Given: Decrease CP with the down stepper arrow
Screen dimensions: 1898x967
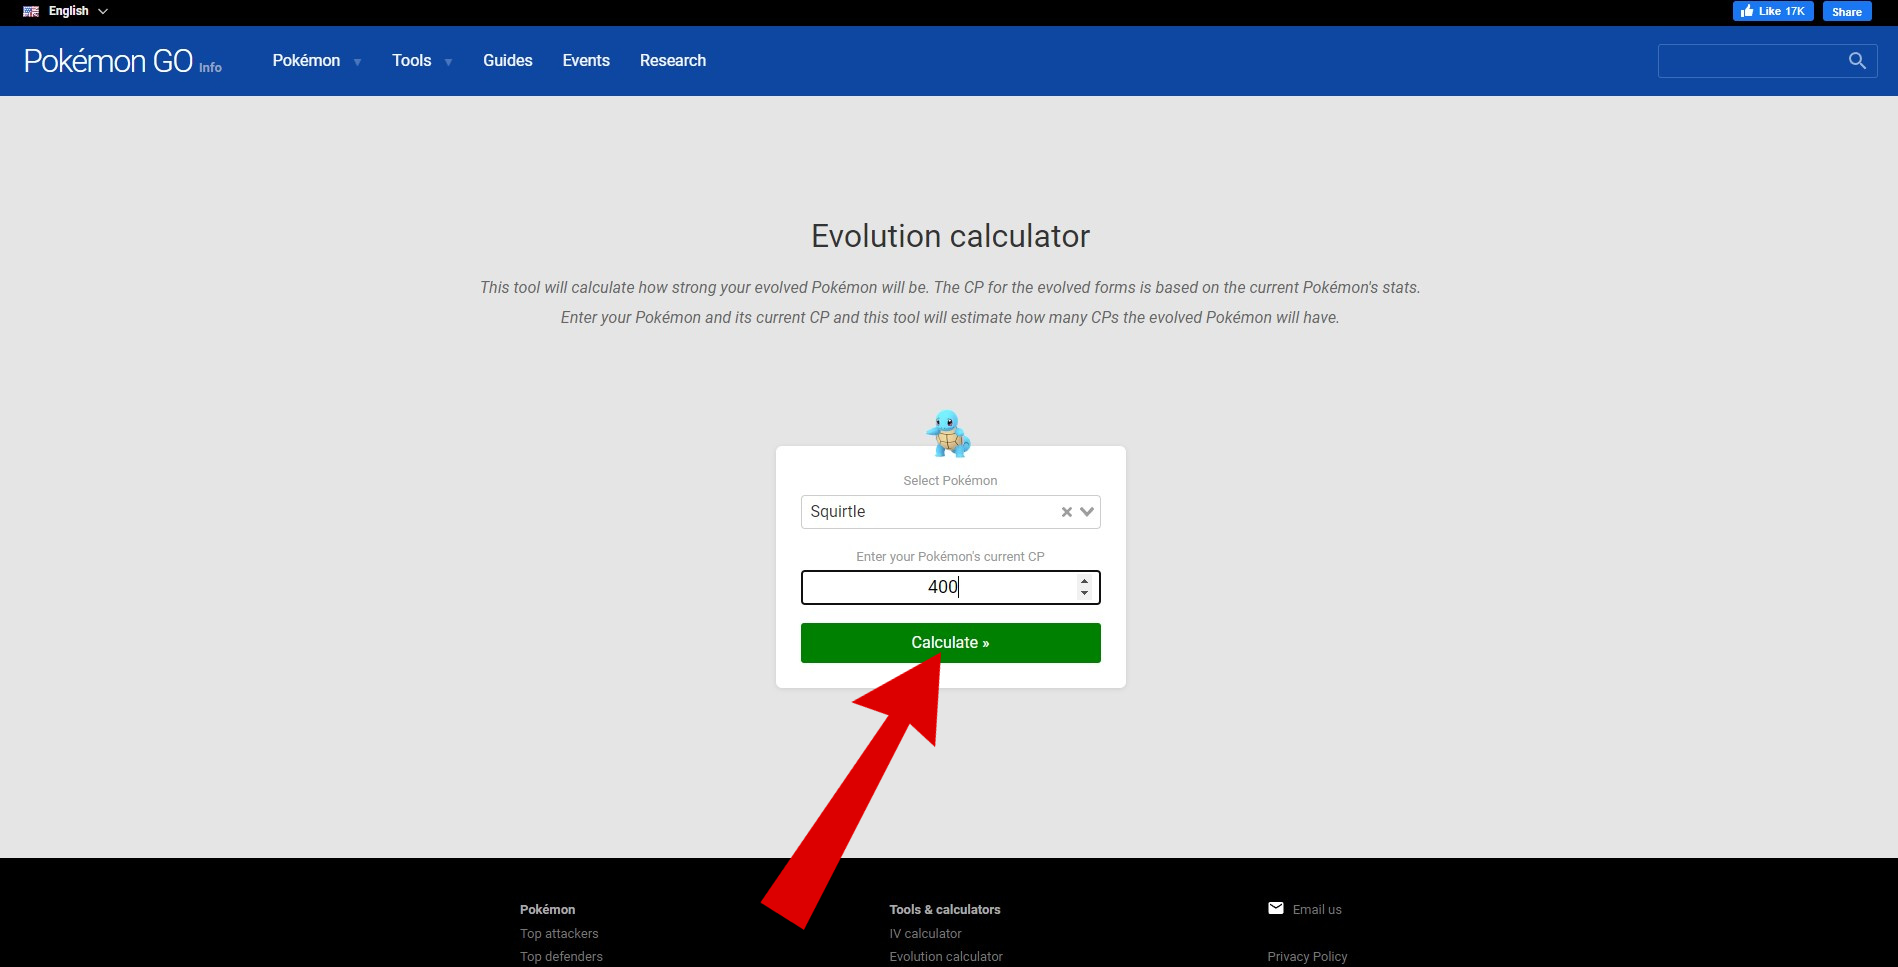Looking at the screenshot, I should pos(1084,593).
